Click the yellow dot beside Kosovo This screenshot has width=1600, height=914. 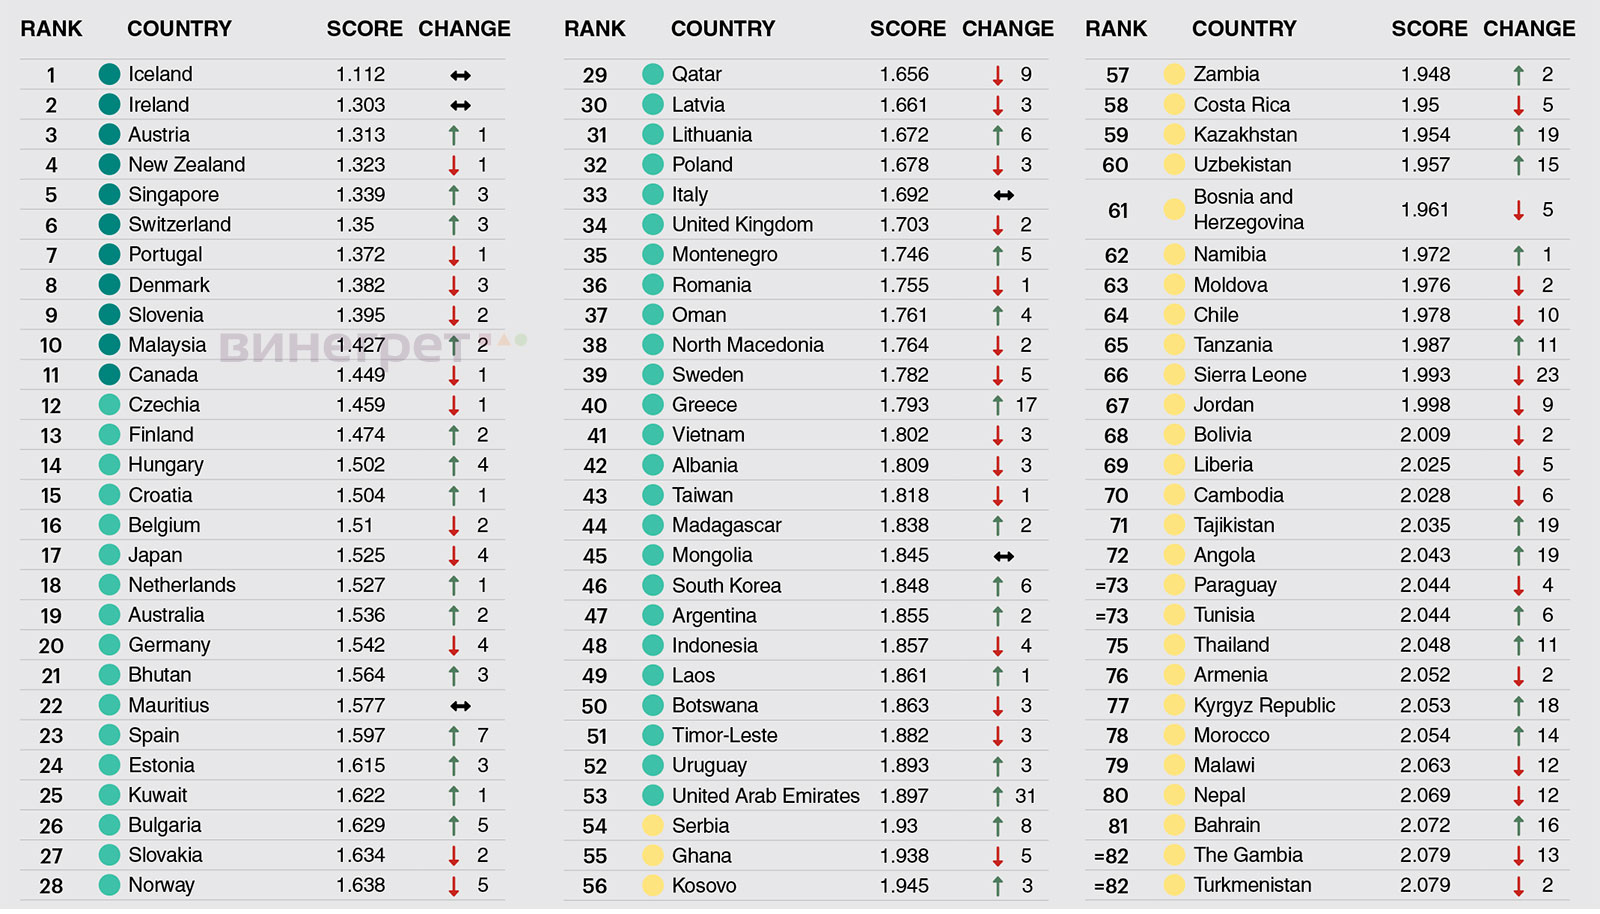[x=653, y=886]
